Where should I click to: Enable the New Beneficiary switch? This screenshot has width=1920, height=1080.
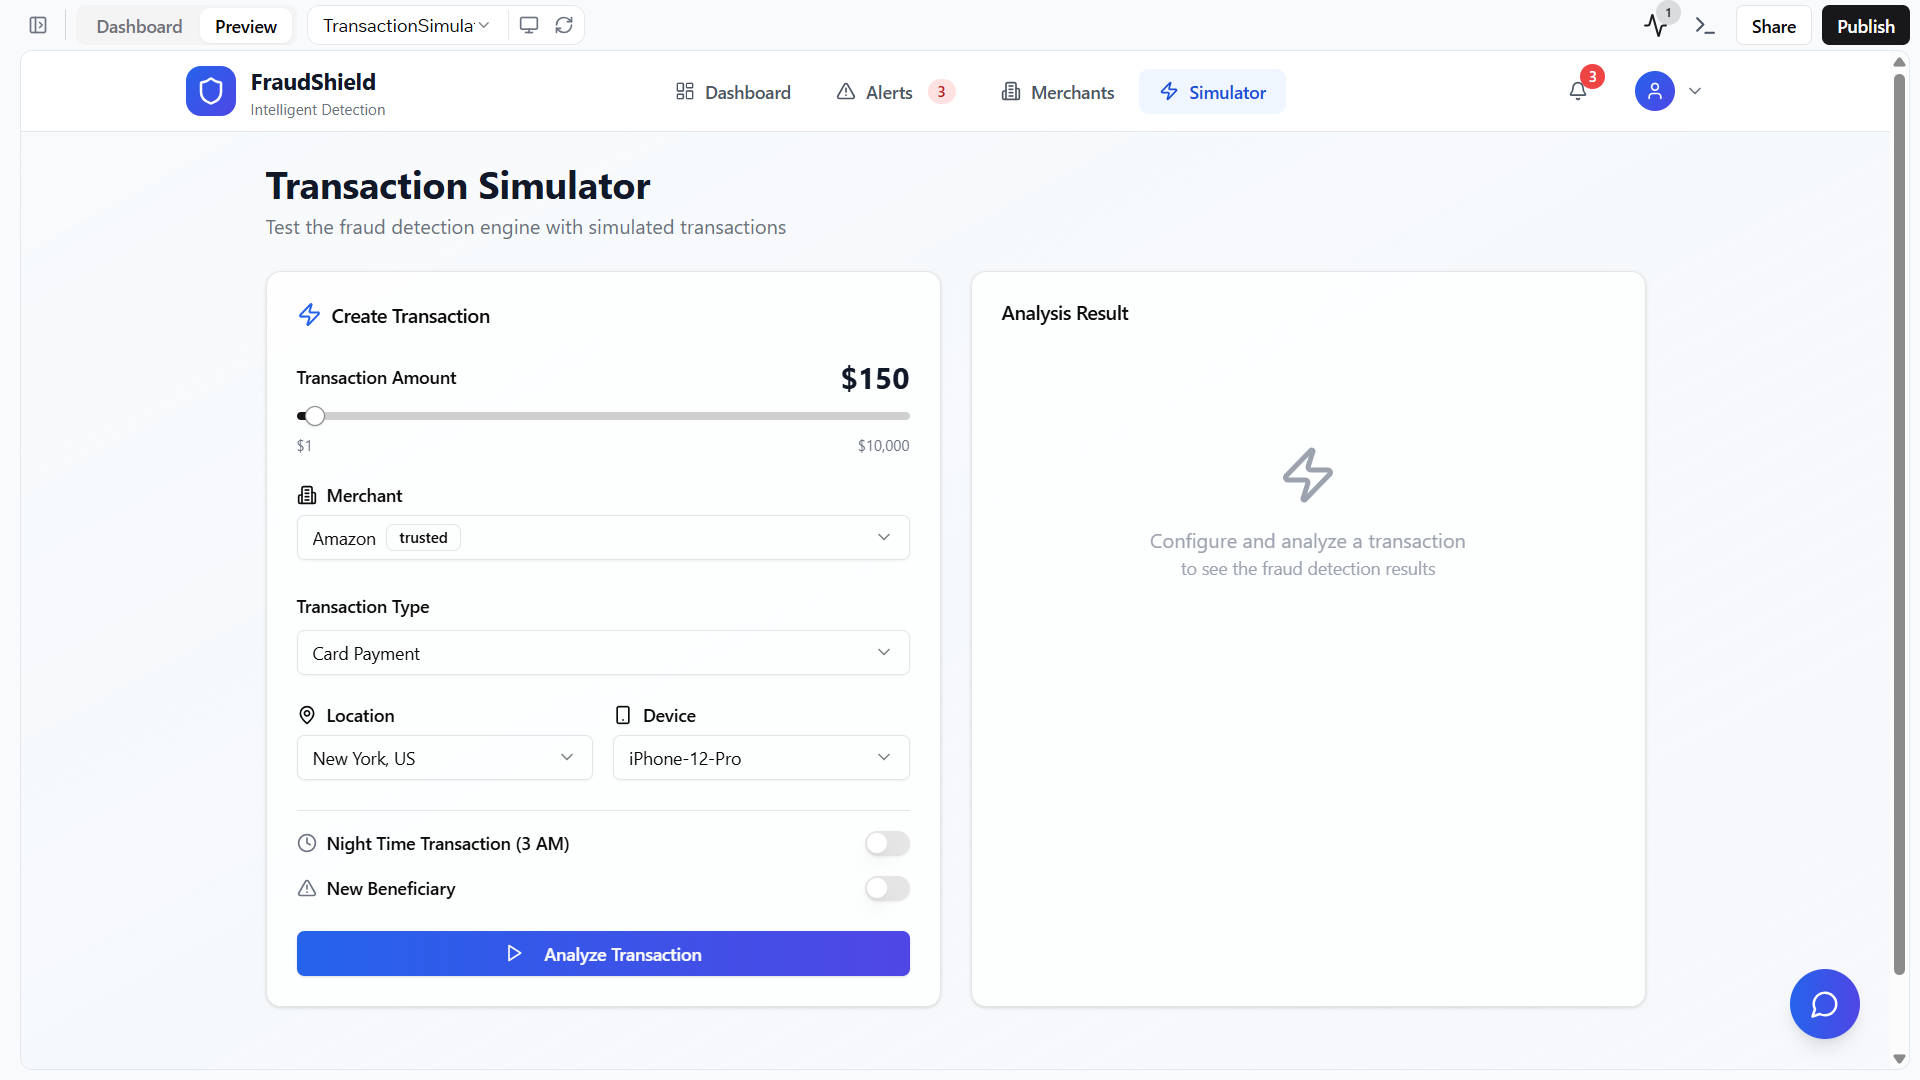tap(887, 888)
